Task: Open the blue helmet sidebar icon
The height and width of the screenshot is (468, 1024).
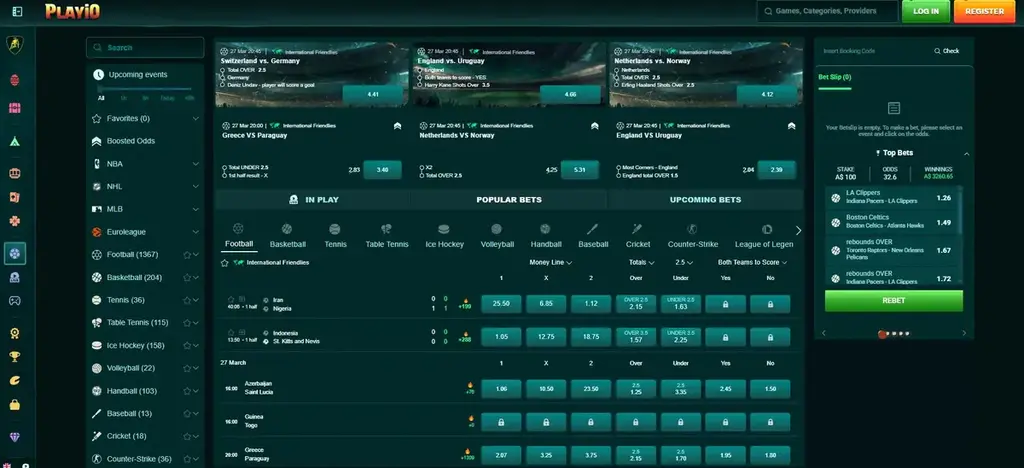Action: tap(14, 277)
